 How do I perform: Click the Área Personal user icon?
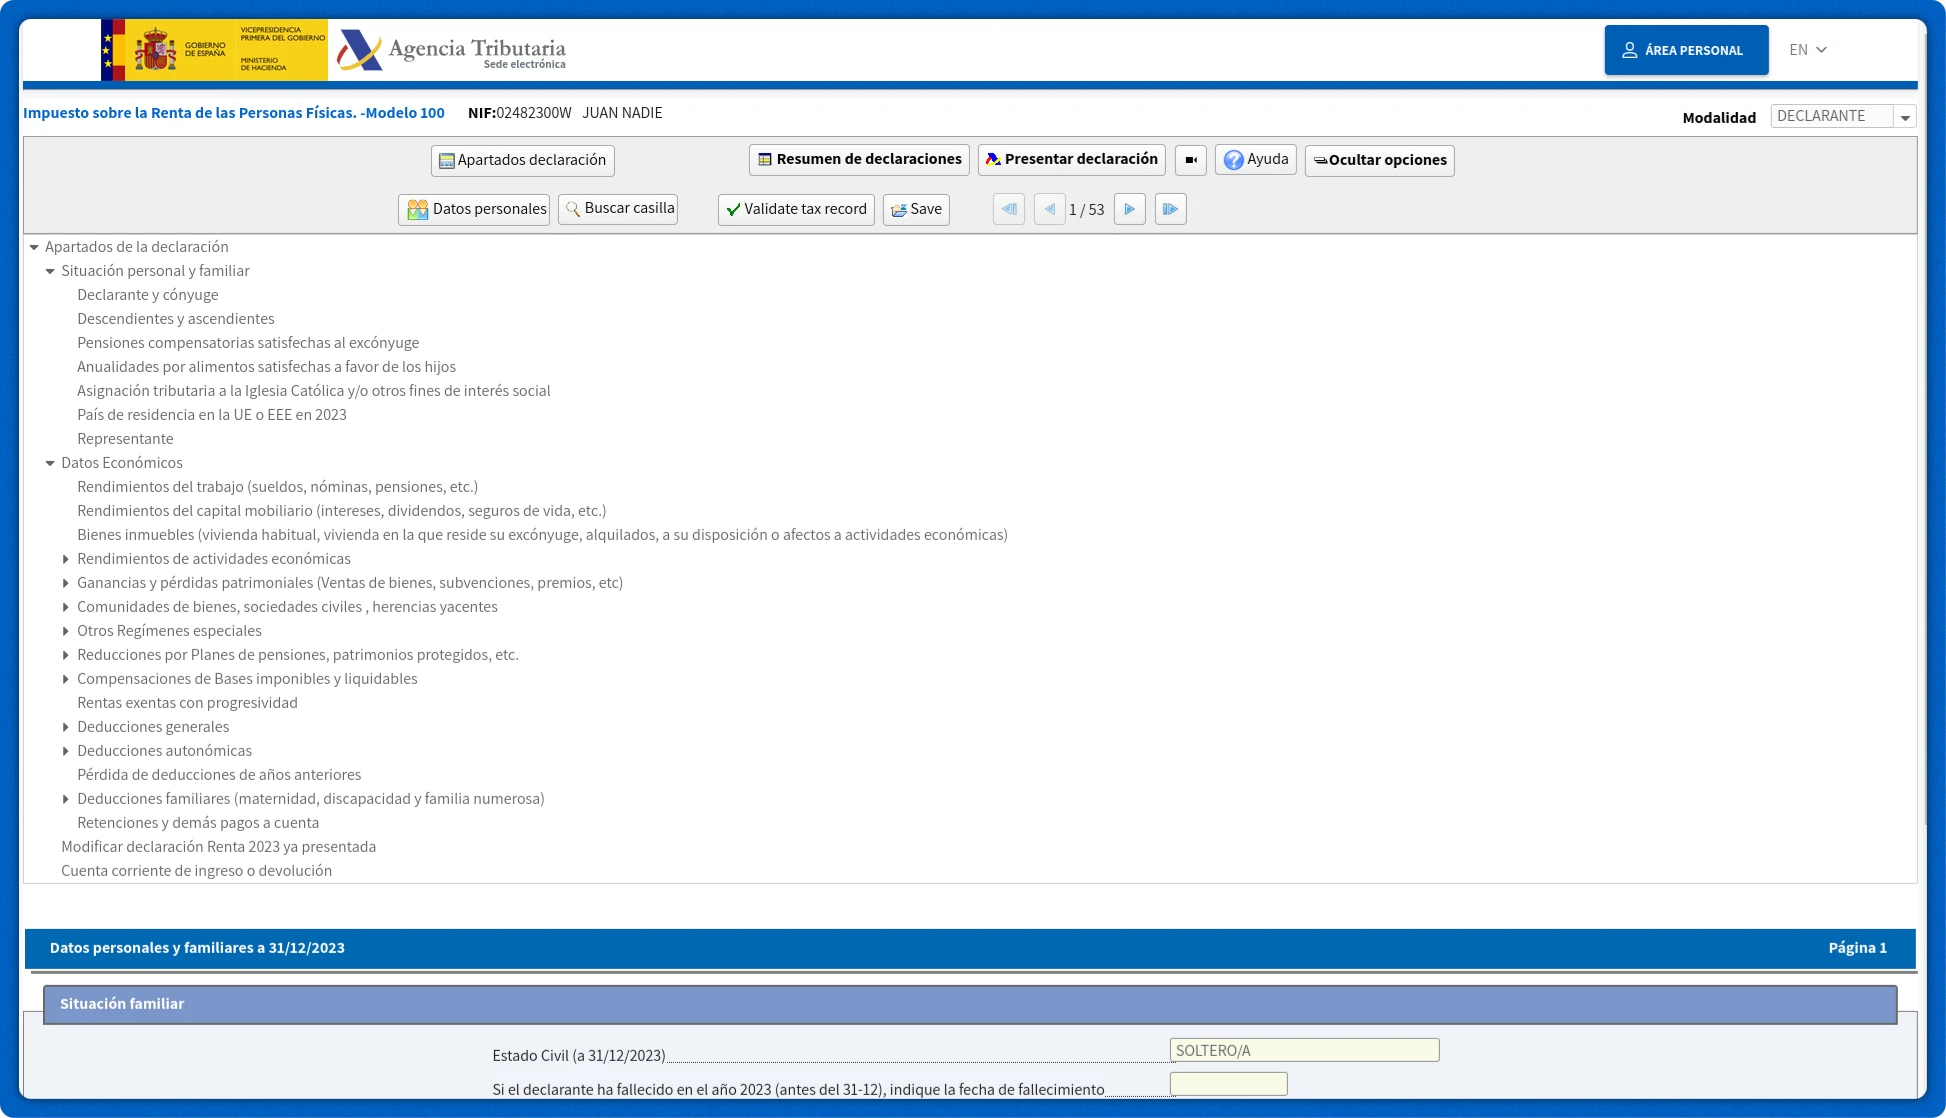[1631, 49]
